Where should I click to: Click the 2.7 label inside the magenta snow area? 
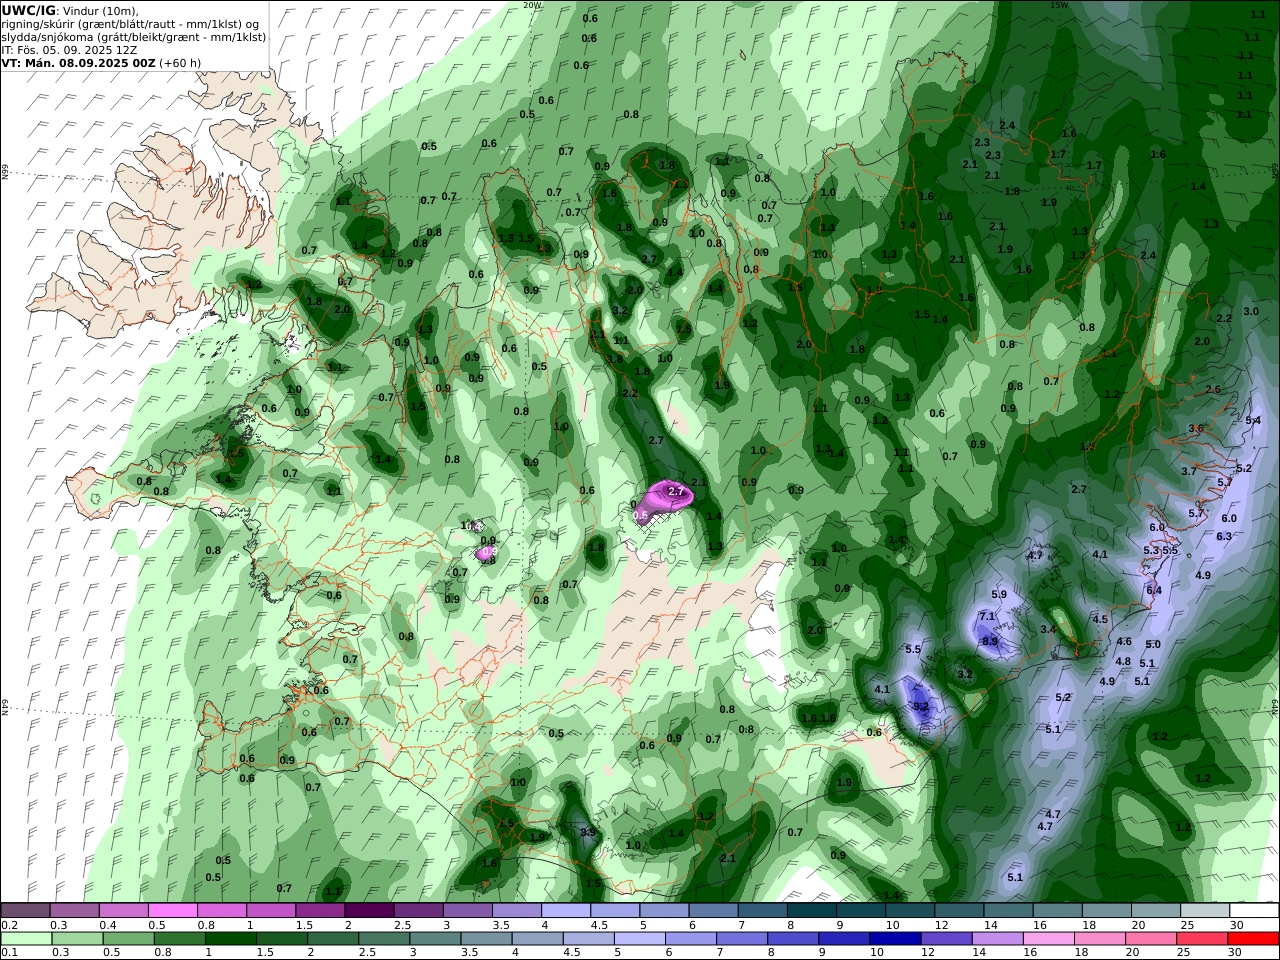point(676,491)
